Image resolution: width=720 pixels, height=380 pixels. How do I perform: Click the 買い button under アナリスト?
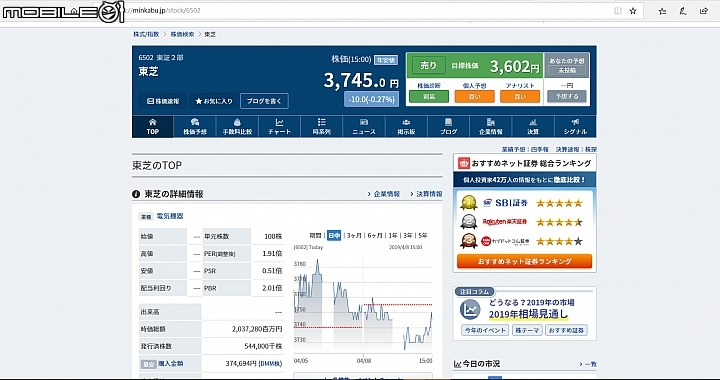520,96
